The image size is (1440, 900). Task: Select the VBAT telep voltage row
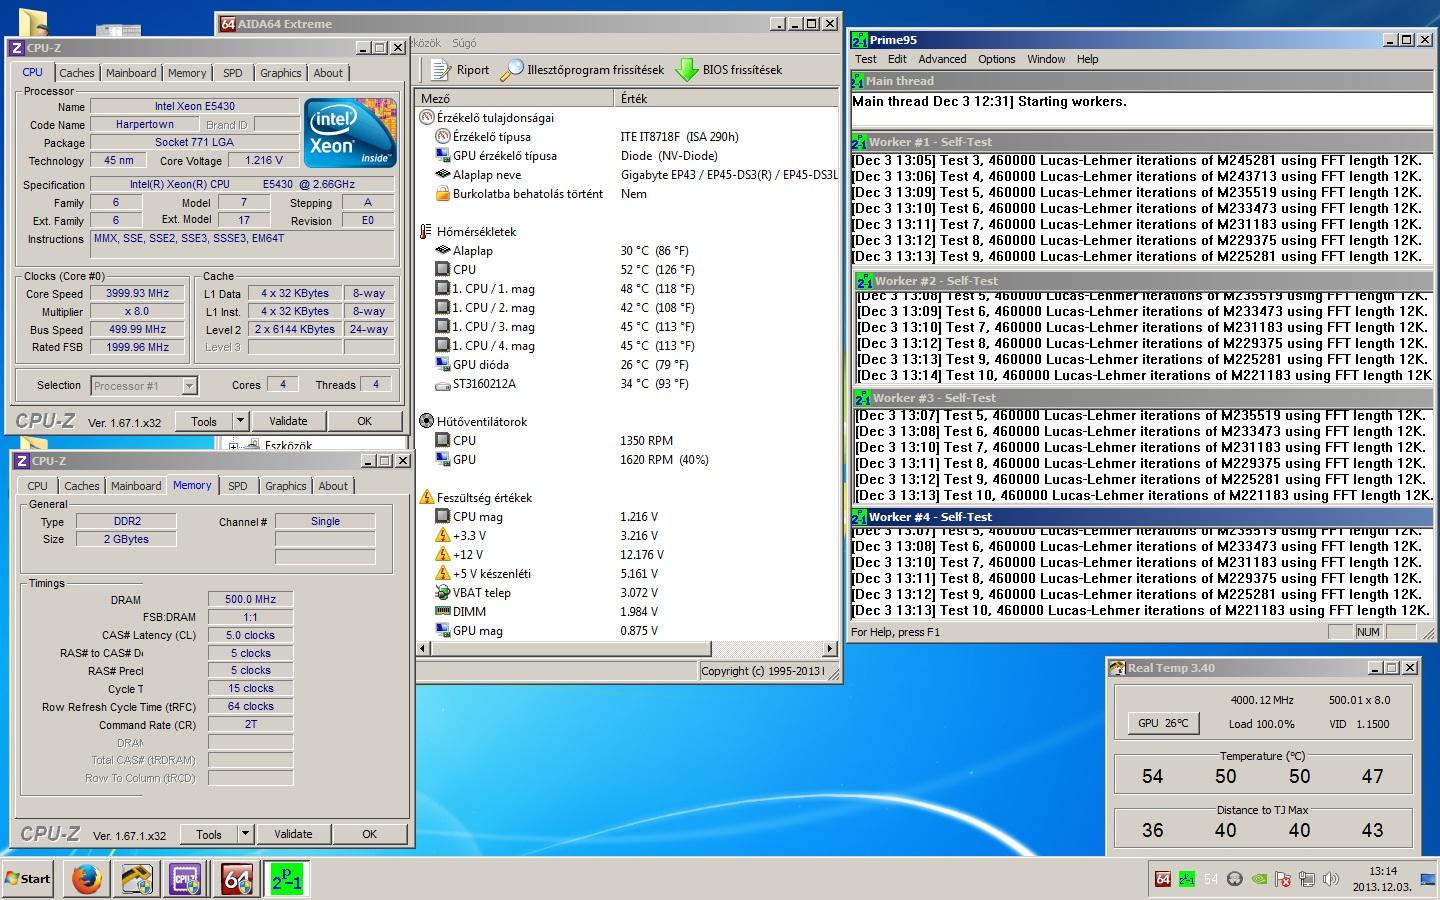tap(627, 593)
